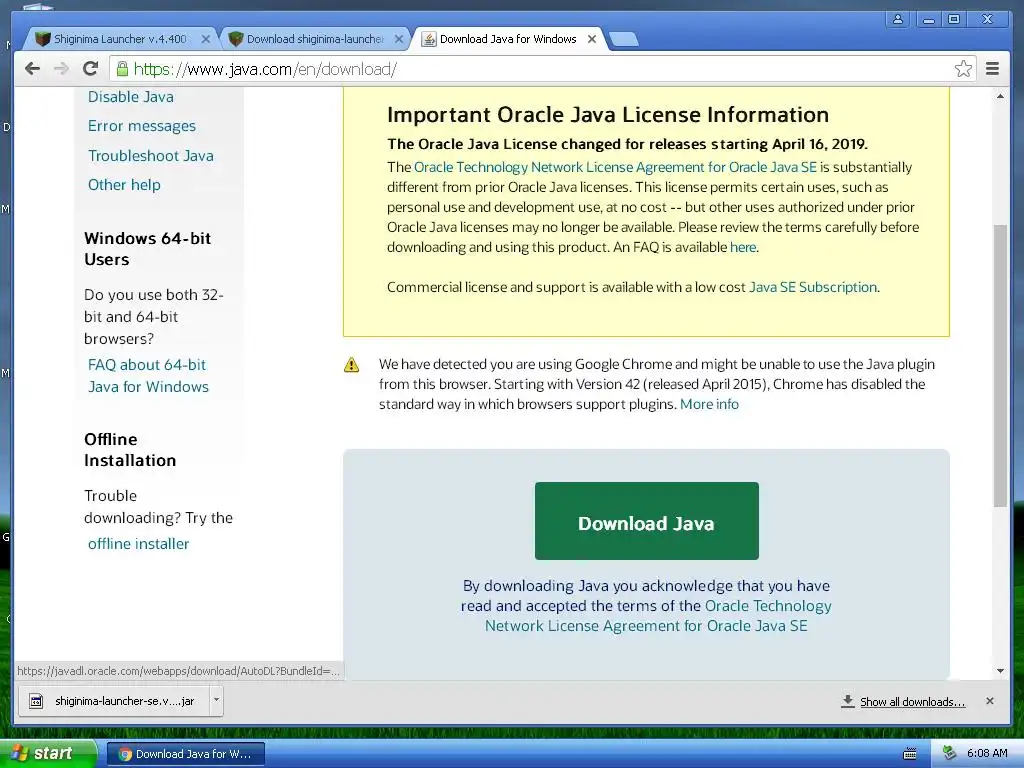Close the downloads bar

pos(989,701)
